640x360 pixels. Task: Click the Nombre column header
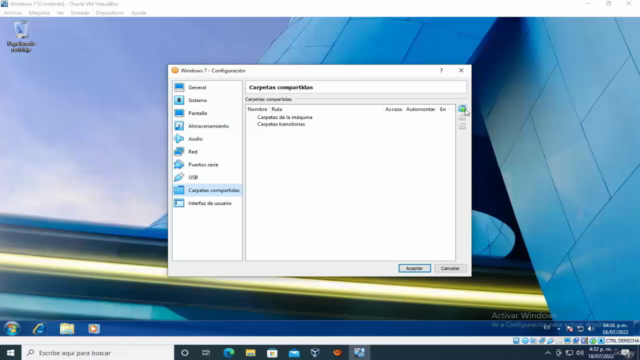click(x=257, y=109)
